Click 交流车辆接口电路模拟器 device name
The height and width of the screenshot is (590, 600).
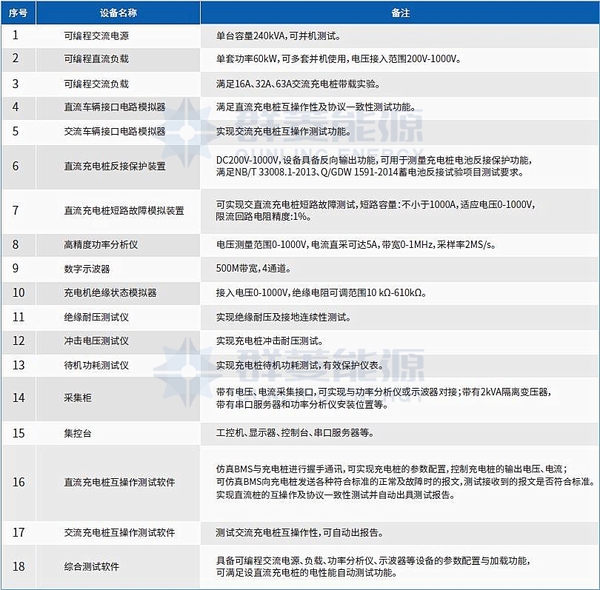point(115,132)
